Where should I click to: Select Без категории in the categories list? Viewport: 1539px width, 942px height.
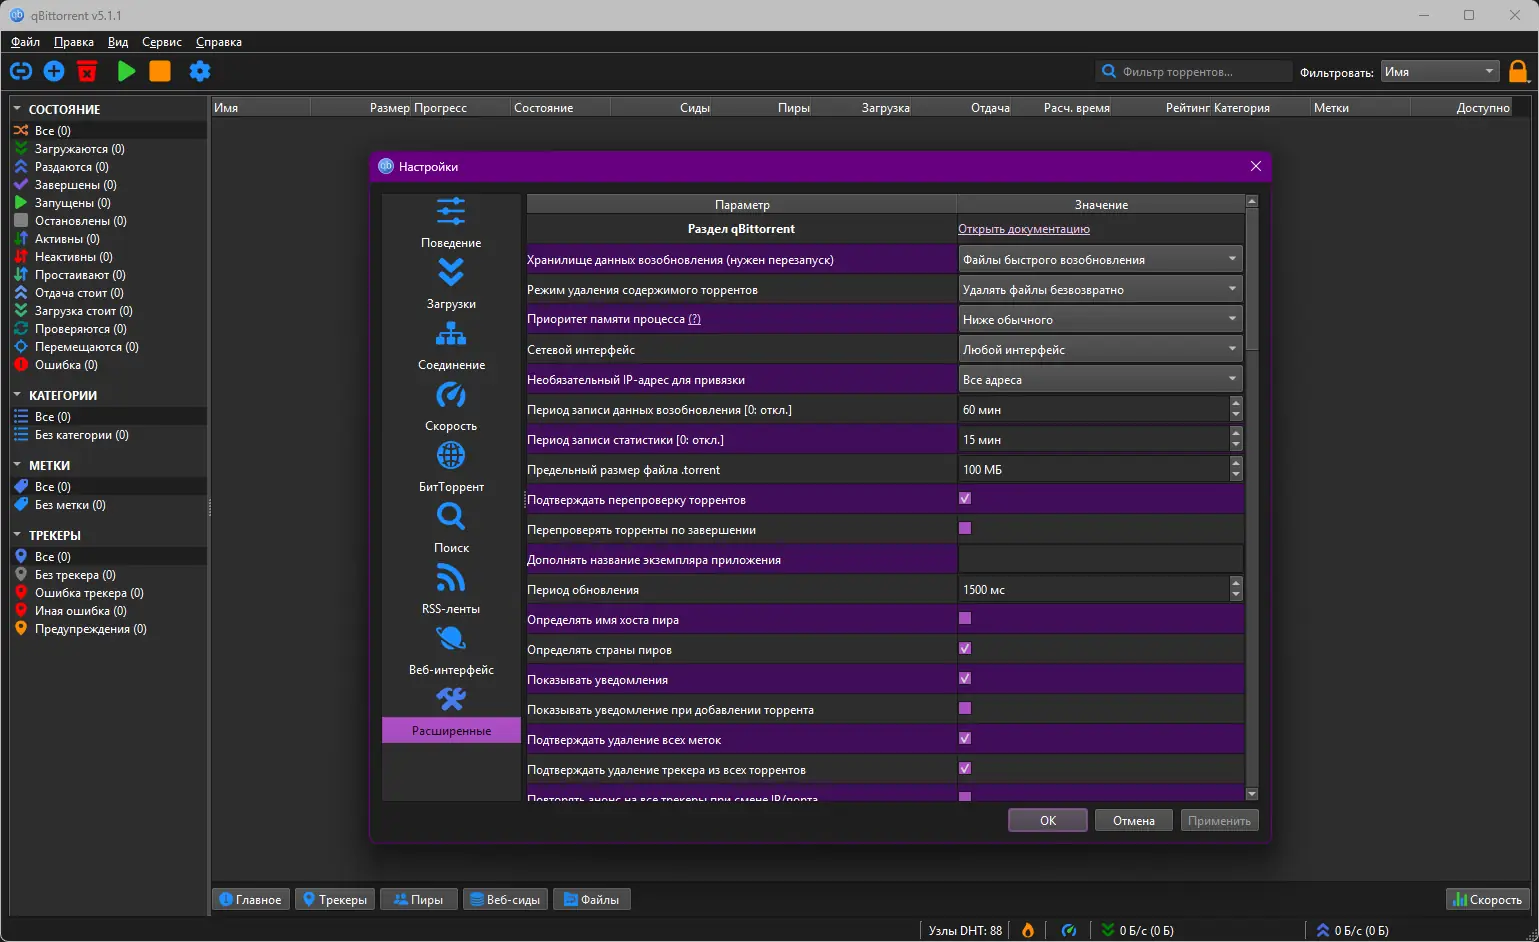tap(109, 435)
